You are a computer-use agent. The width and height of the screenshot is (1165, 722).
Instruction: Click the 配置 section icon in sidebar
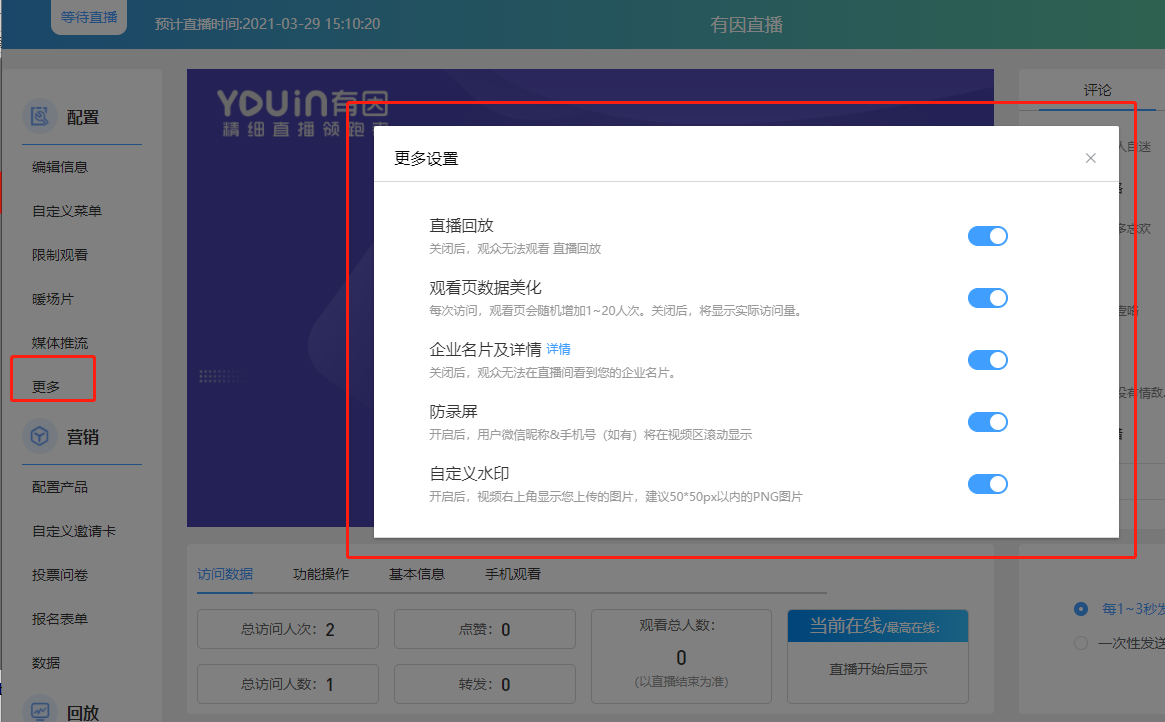click(39, 117)
